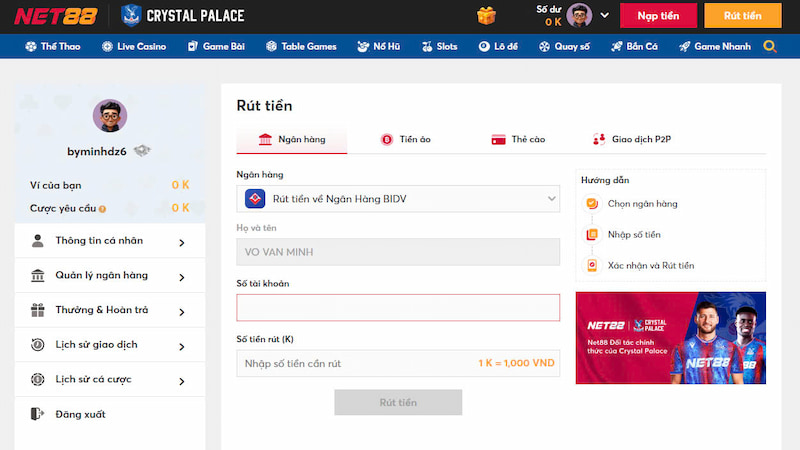Viewport: 800px width, 450px height.
Task: Open the BIDV bank selection dropdown
Action: pyautogui.click(x=398, y=199)
